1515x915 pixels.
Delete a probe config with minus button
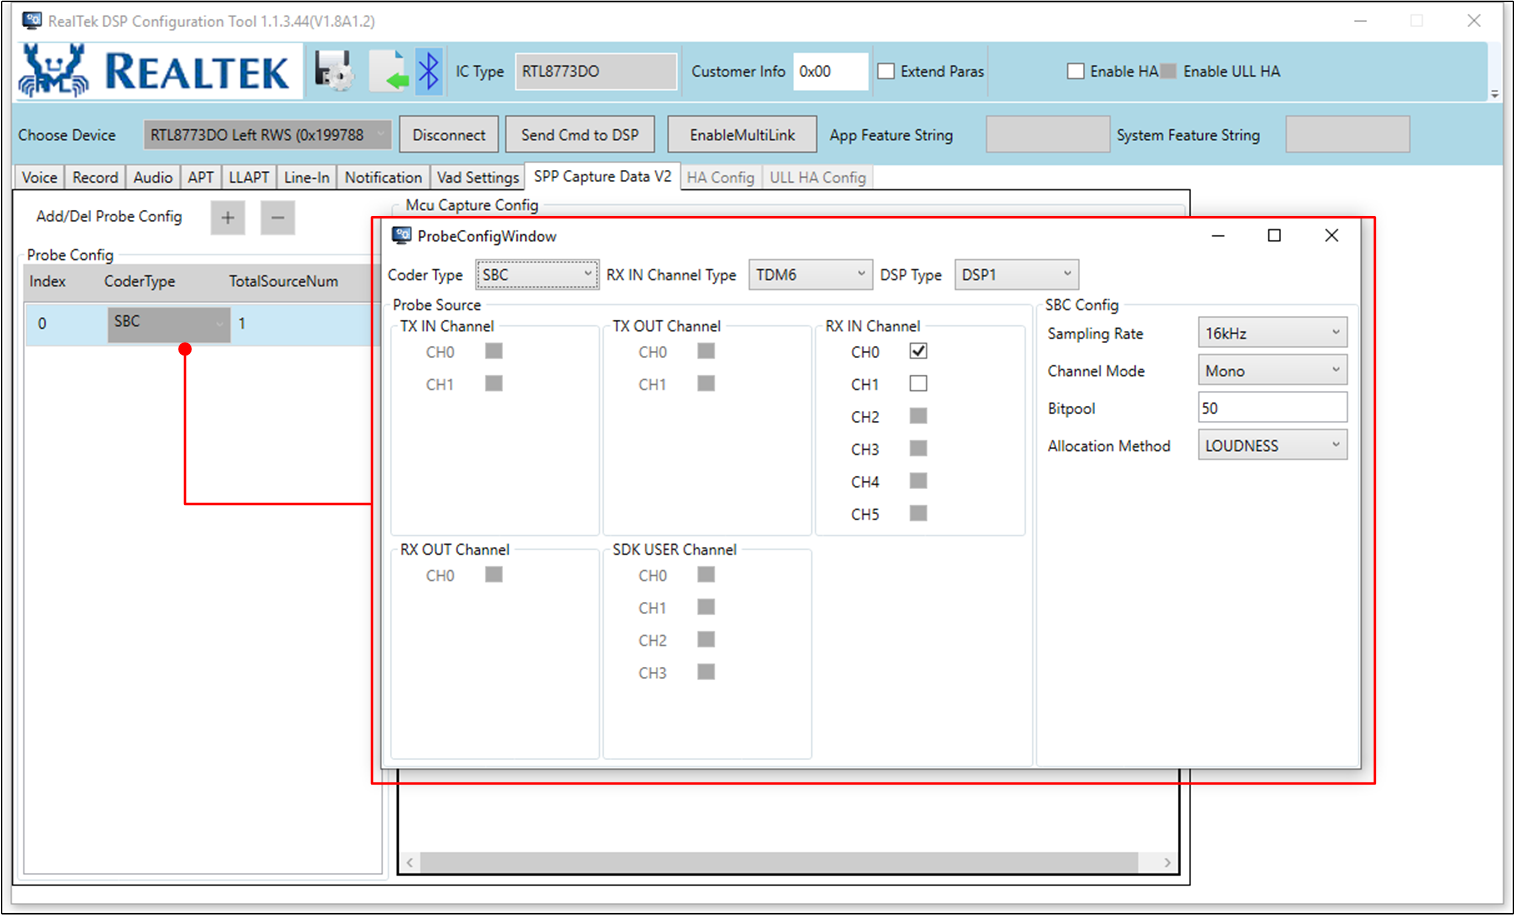point(278,217)
